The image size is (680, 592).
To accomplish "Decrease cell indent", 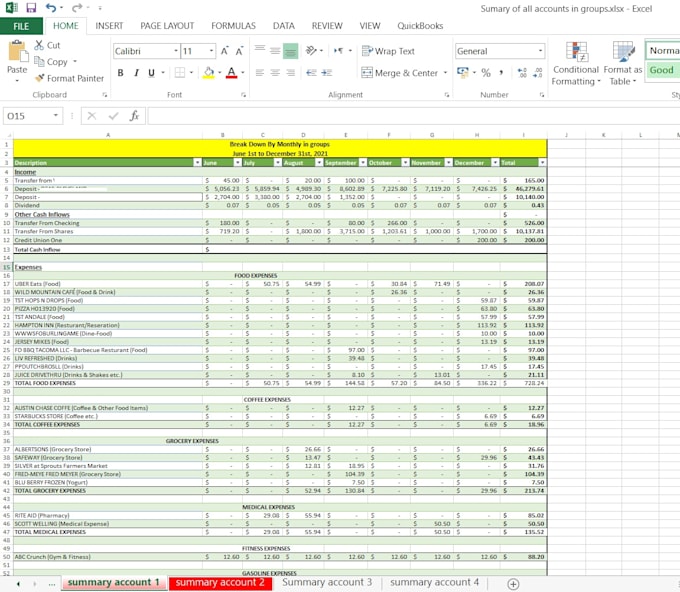I will pos(311,72).
